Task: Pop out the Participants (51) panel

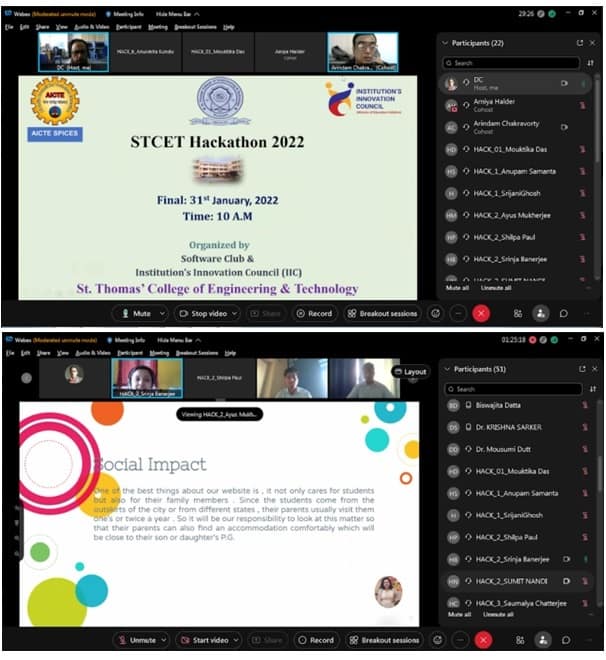Action: (582, 369)
